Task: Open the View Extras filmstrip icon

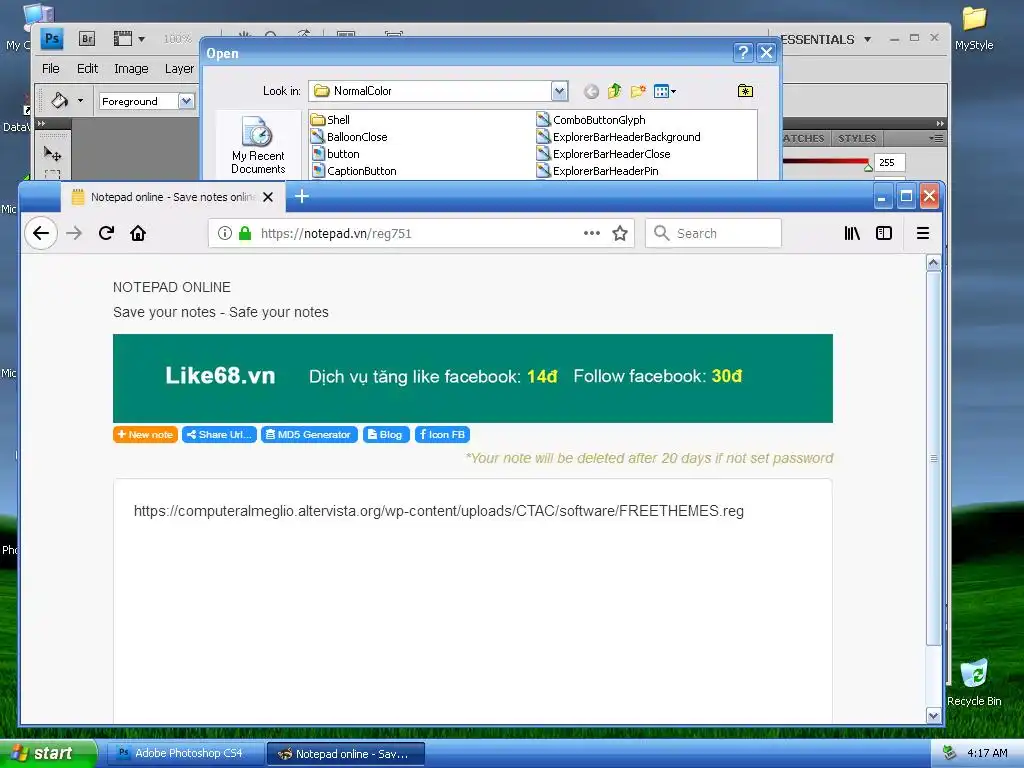Action: [123, 39]
